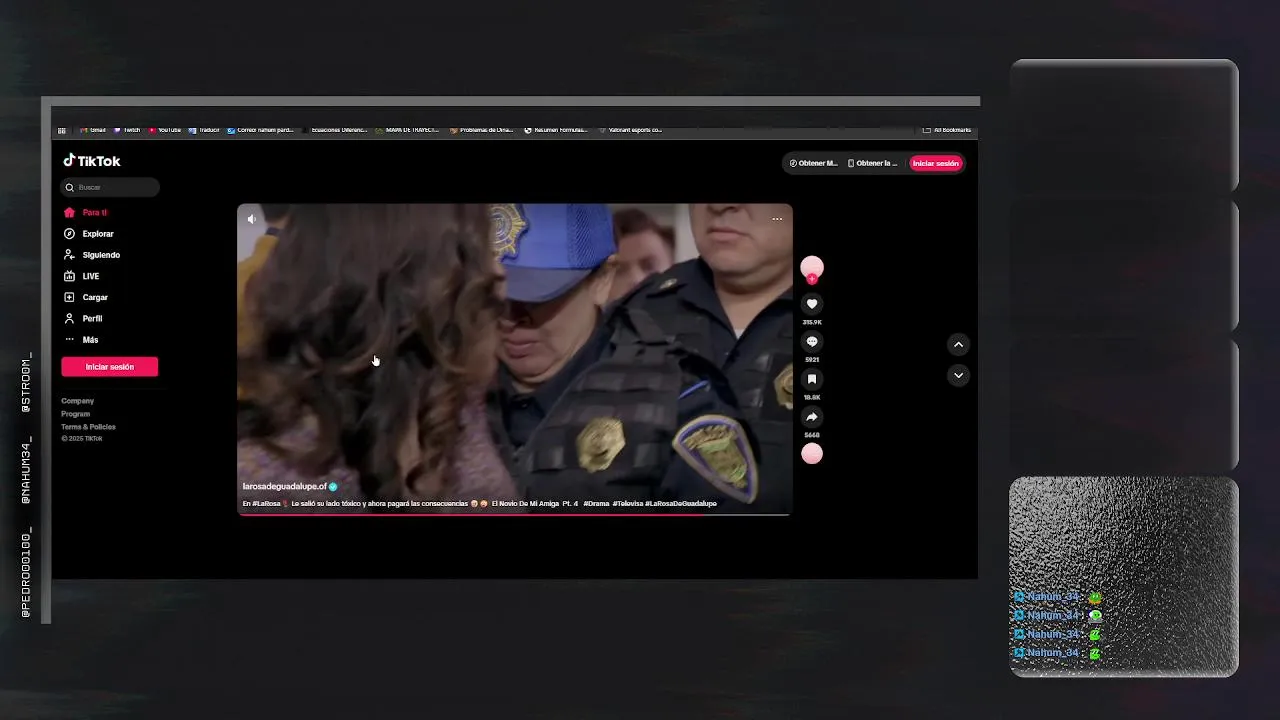
Task: Save the video with the bookmark icon
Action: [812, 379]
